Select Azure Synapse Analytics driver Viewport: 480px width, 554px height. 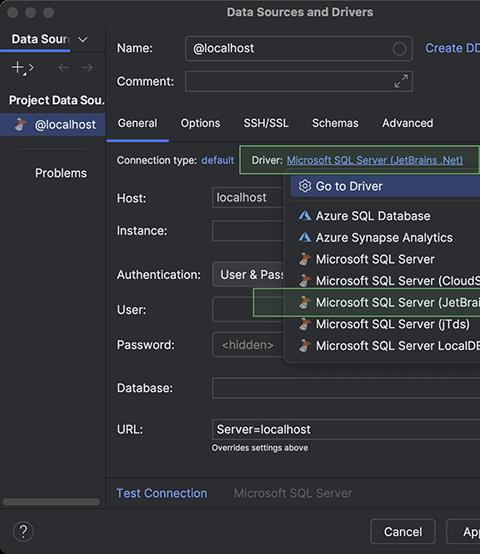tap(385, 237)
